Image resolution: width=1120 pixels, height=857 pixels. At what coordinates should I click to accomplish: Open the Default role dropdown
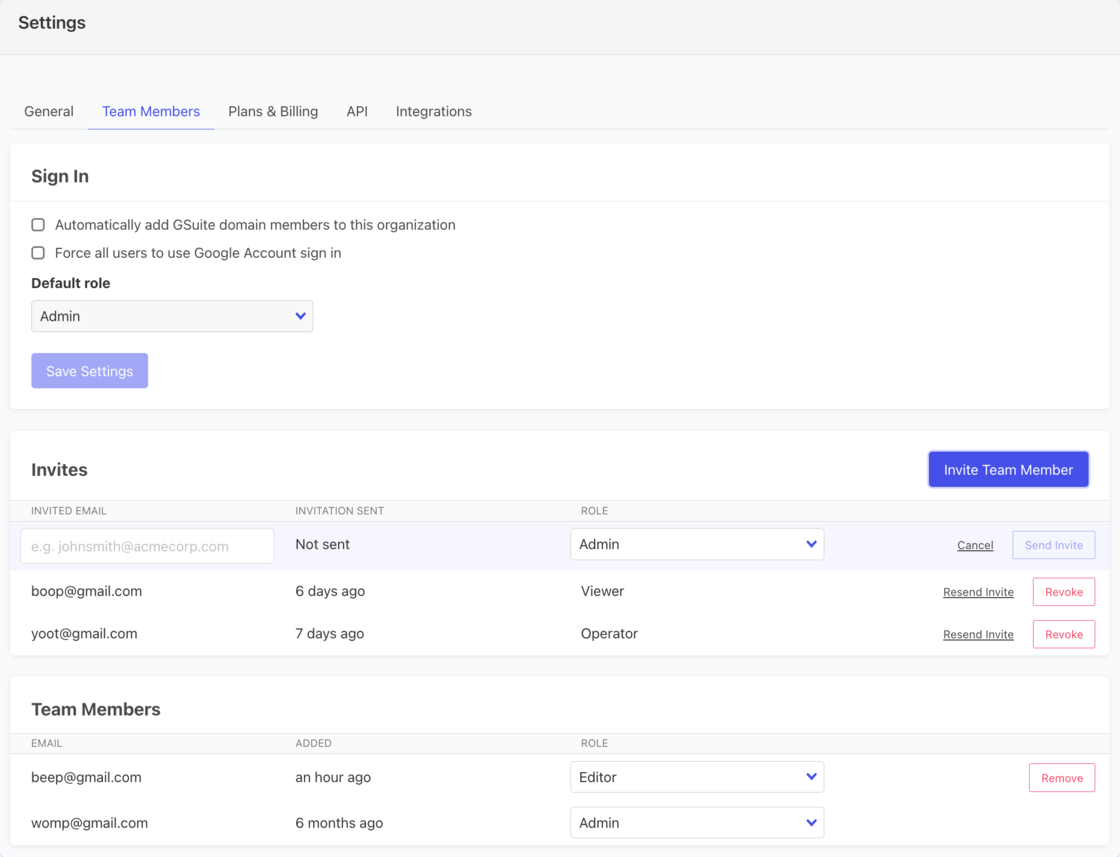[x=172, y=316]
